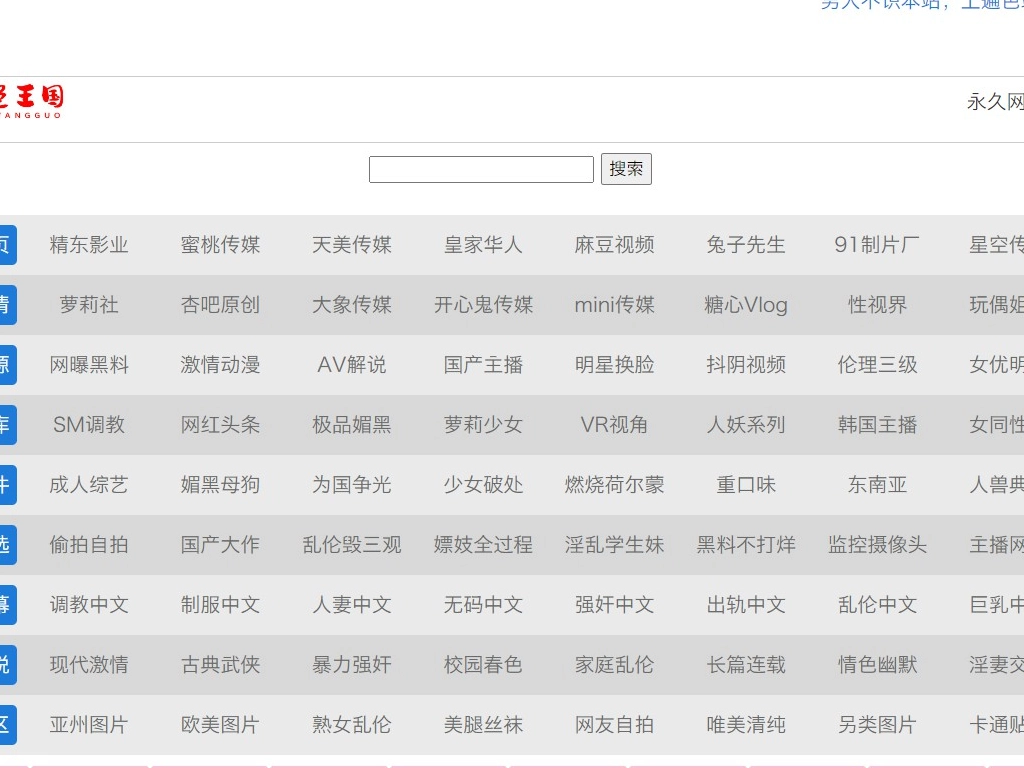
Task: Click the 古典武侠 novel category
Action: (x=220, y=665)
